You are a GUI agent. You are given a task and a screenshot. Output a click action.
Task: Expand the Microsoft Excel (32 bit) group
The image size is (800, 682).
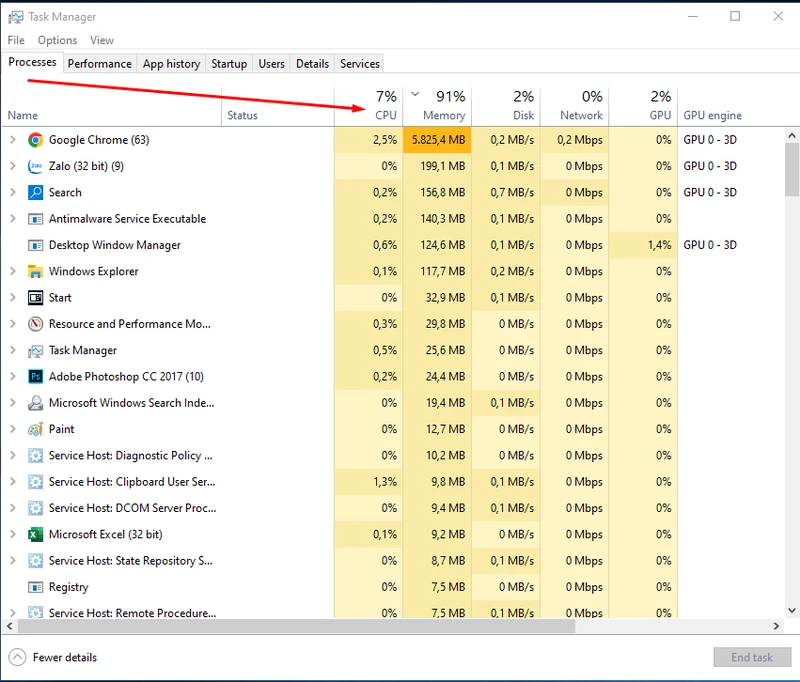(13, 535)
